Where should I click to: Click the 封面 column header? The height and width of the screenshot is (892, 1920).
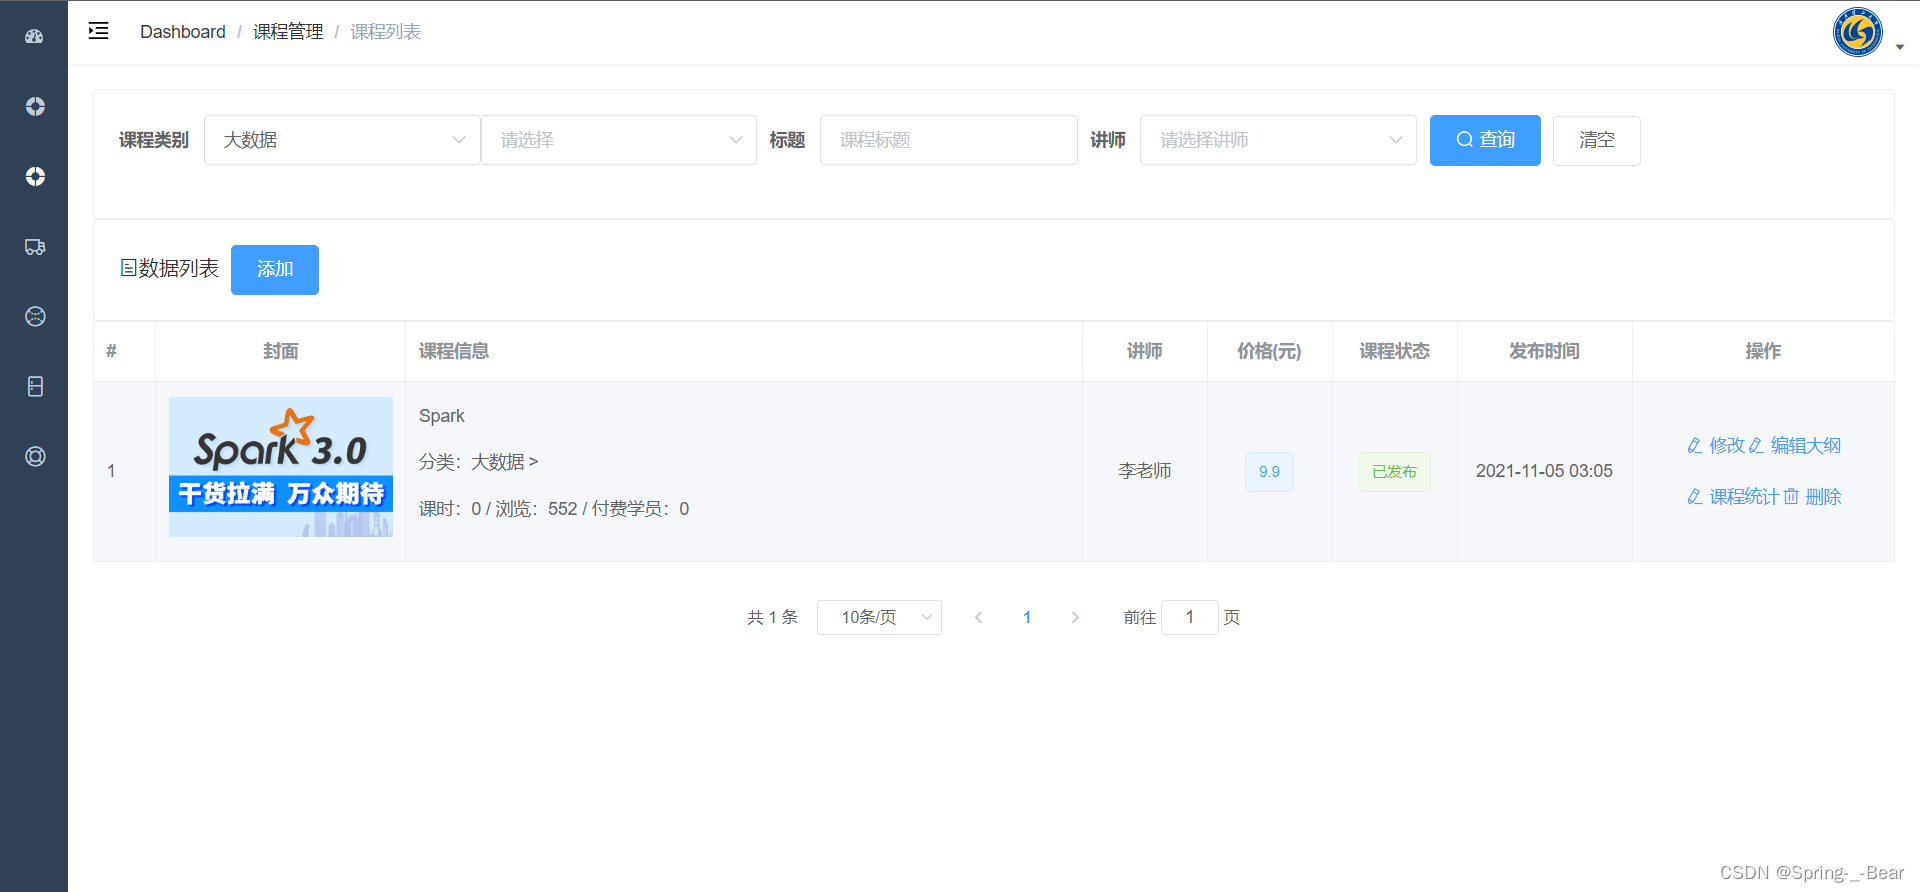(281, 351)
